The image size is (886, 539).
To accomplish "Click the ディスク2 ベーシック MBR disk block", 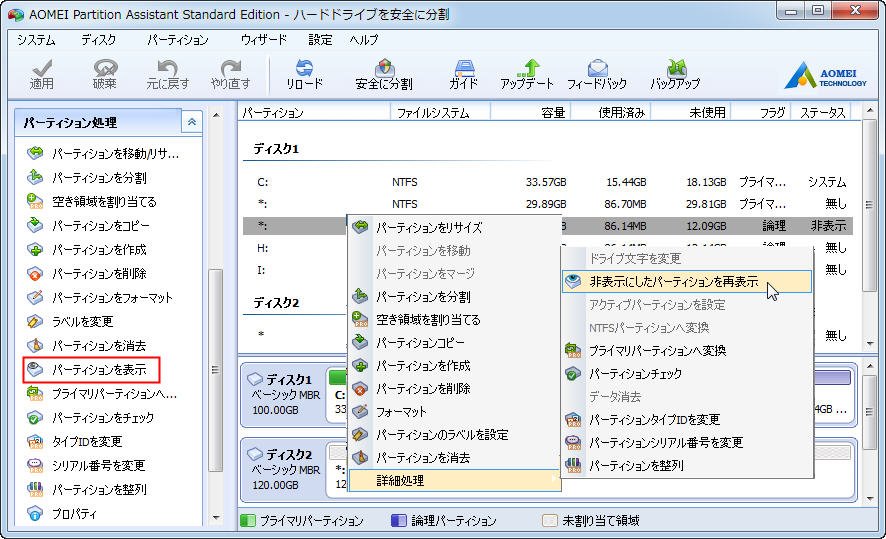I will (284, 470).
